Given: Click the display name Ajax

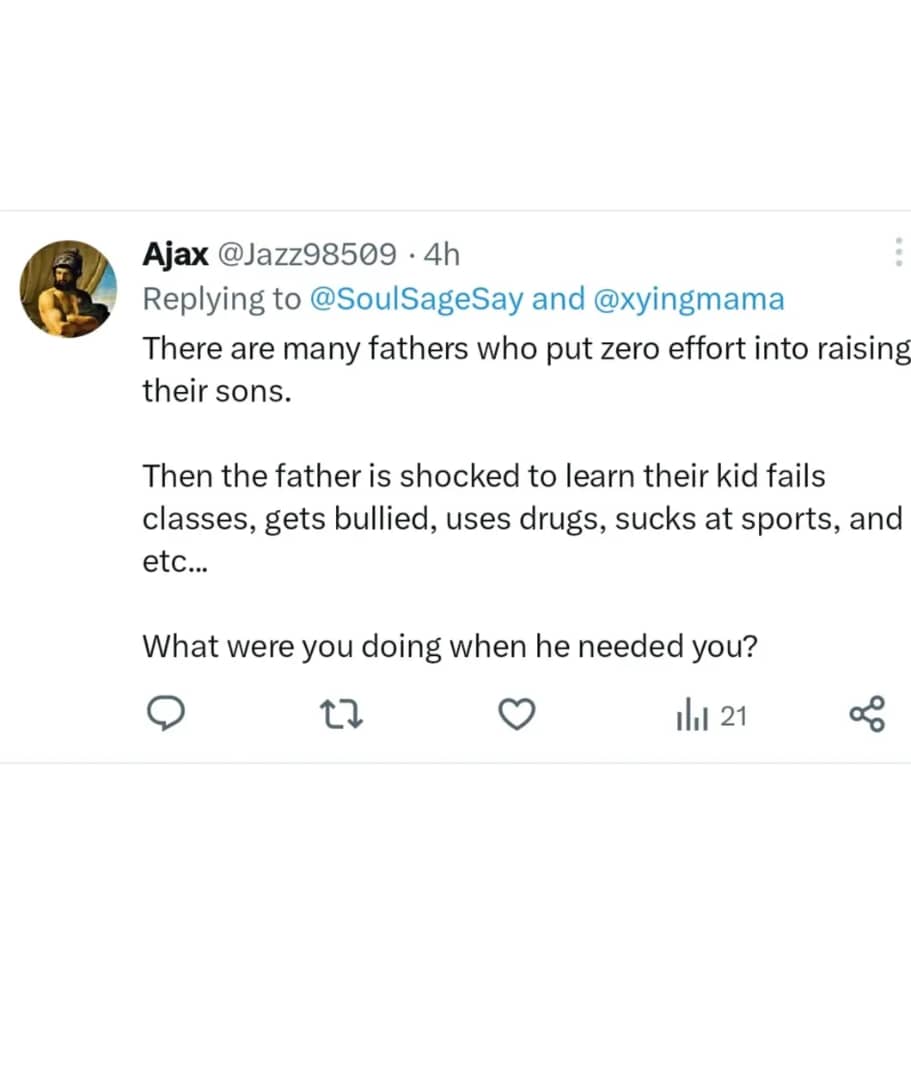Looking at the screenshot, I should (x=175, y=254).
